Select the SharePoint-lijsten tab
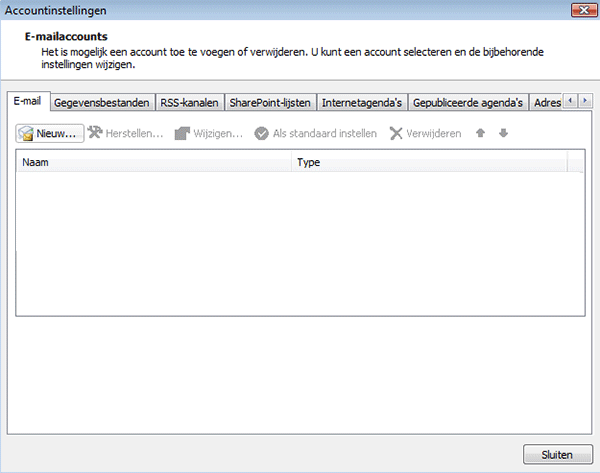The image size is (600, 473). click(x=270, y=102)
